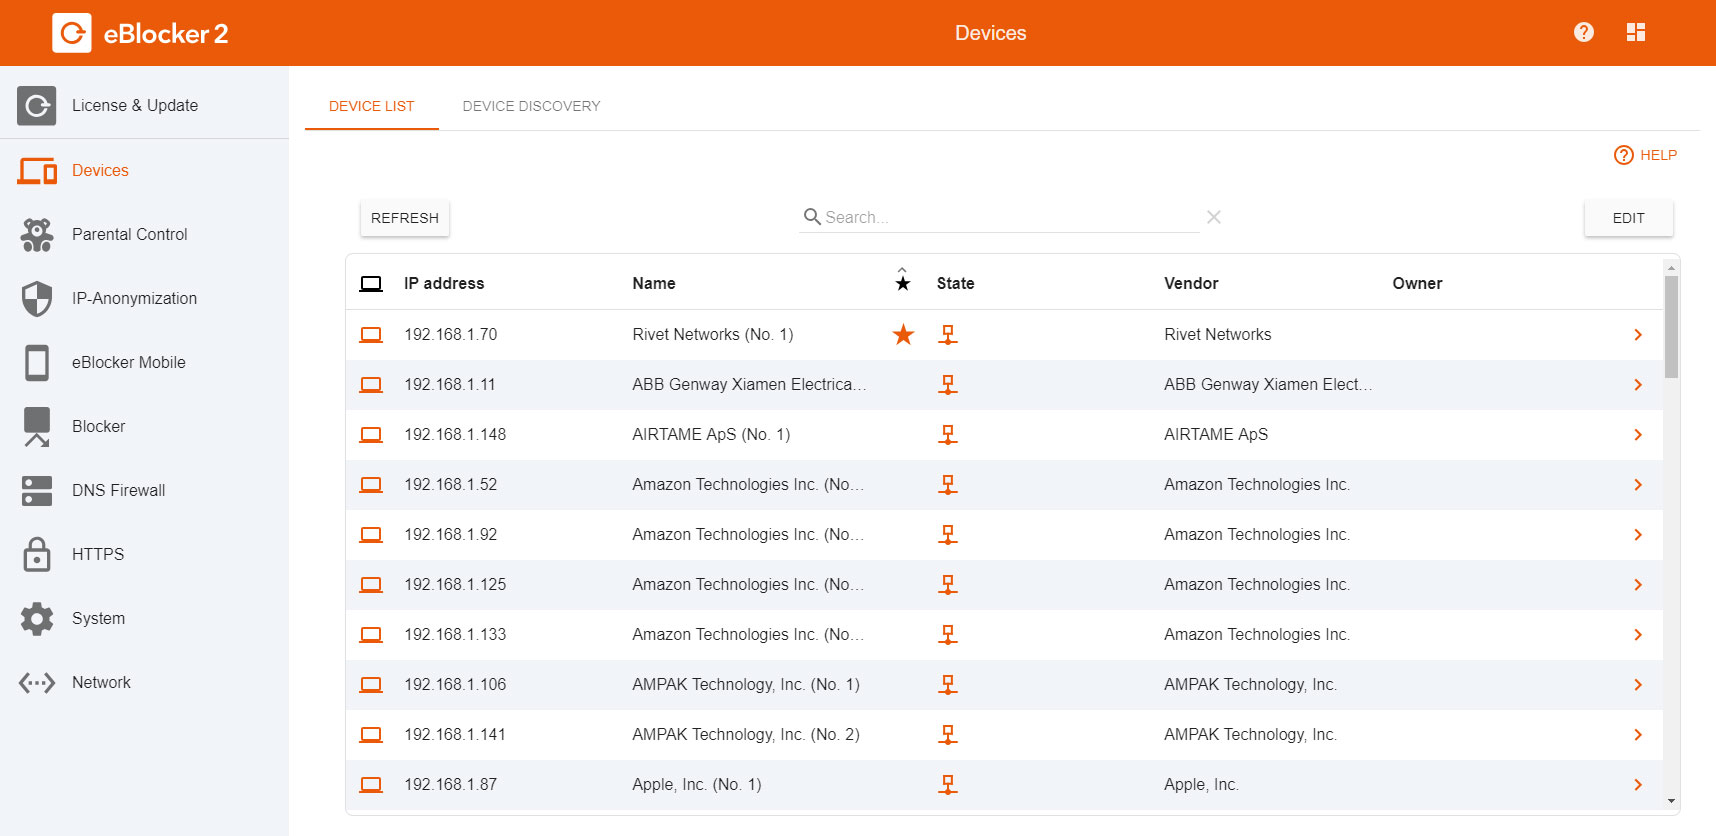Screen dimensions: 1716x836
Task: Focus the Search input field
Action: pyautogui.click(x=1010, y=217)
